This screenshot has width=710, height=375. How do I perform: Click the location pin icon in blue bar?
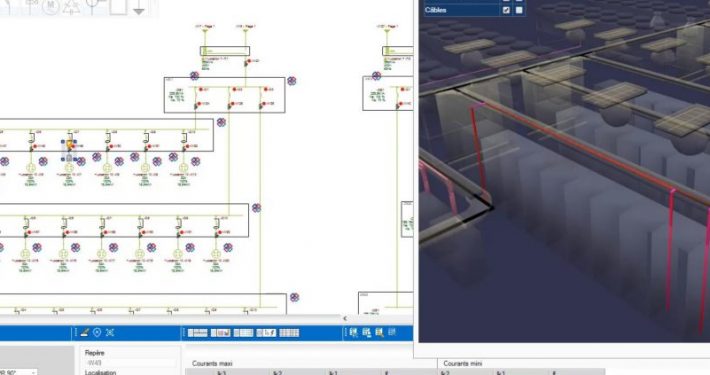(97, 333)
